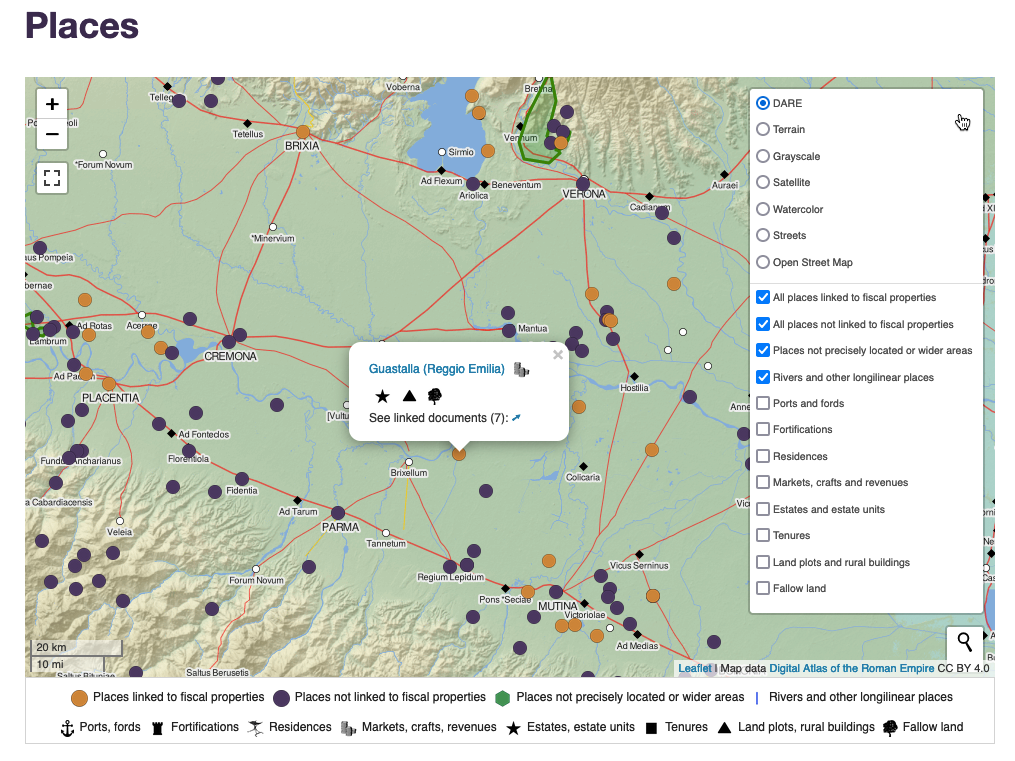Click purple marker at Verona

[x=583, y=184]
